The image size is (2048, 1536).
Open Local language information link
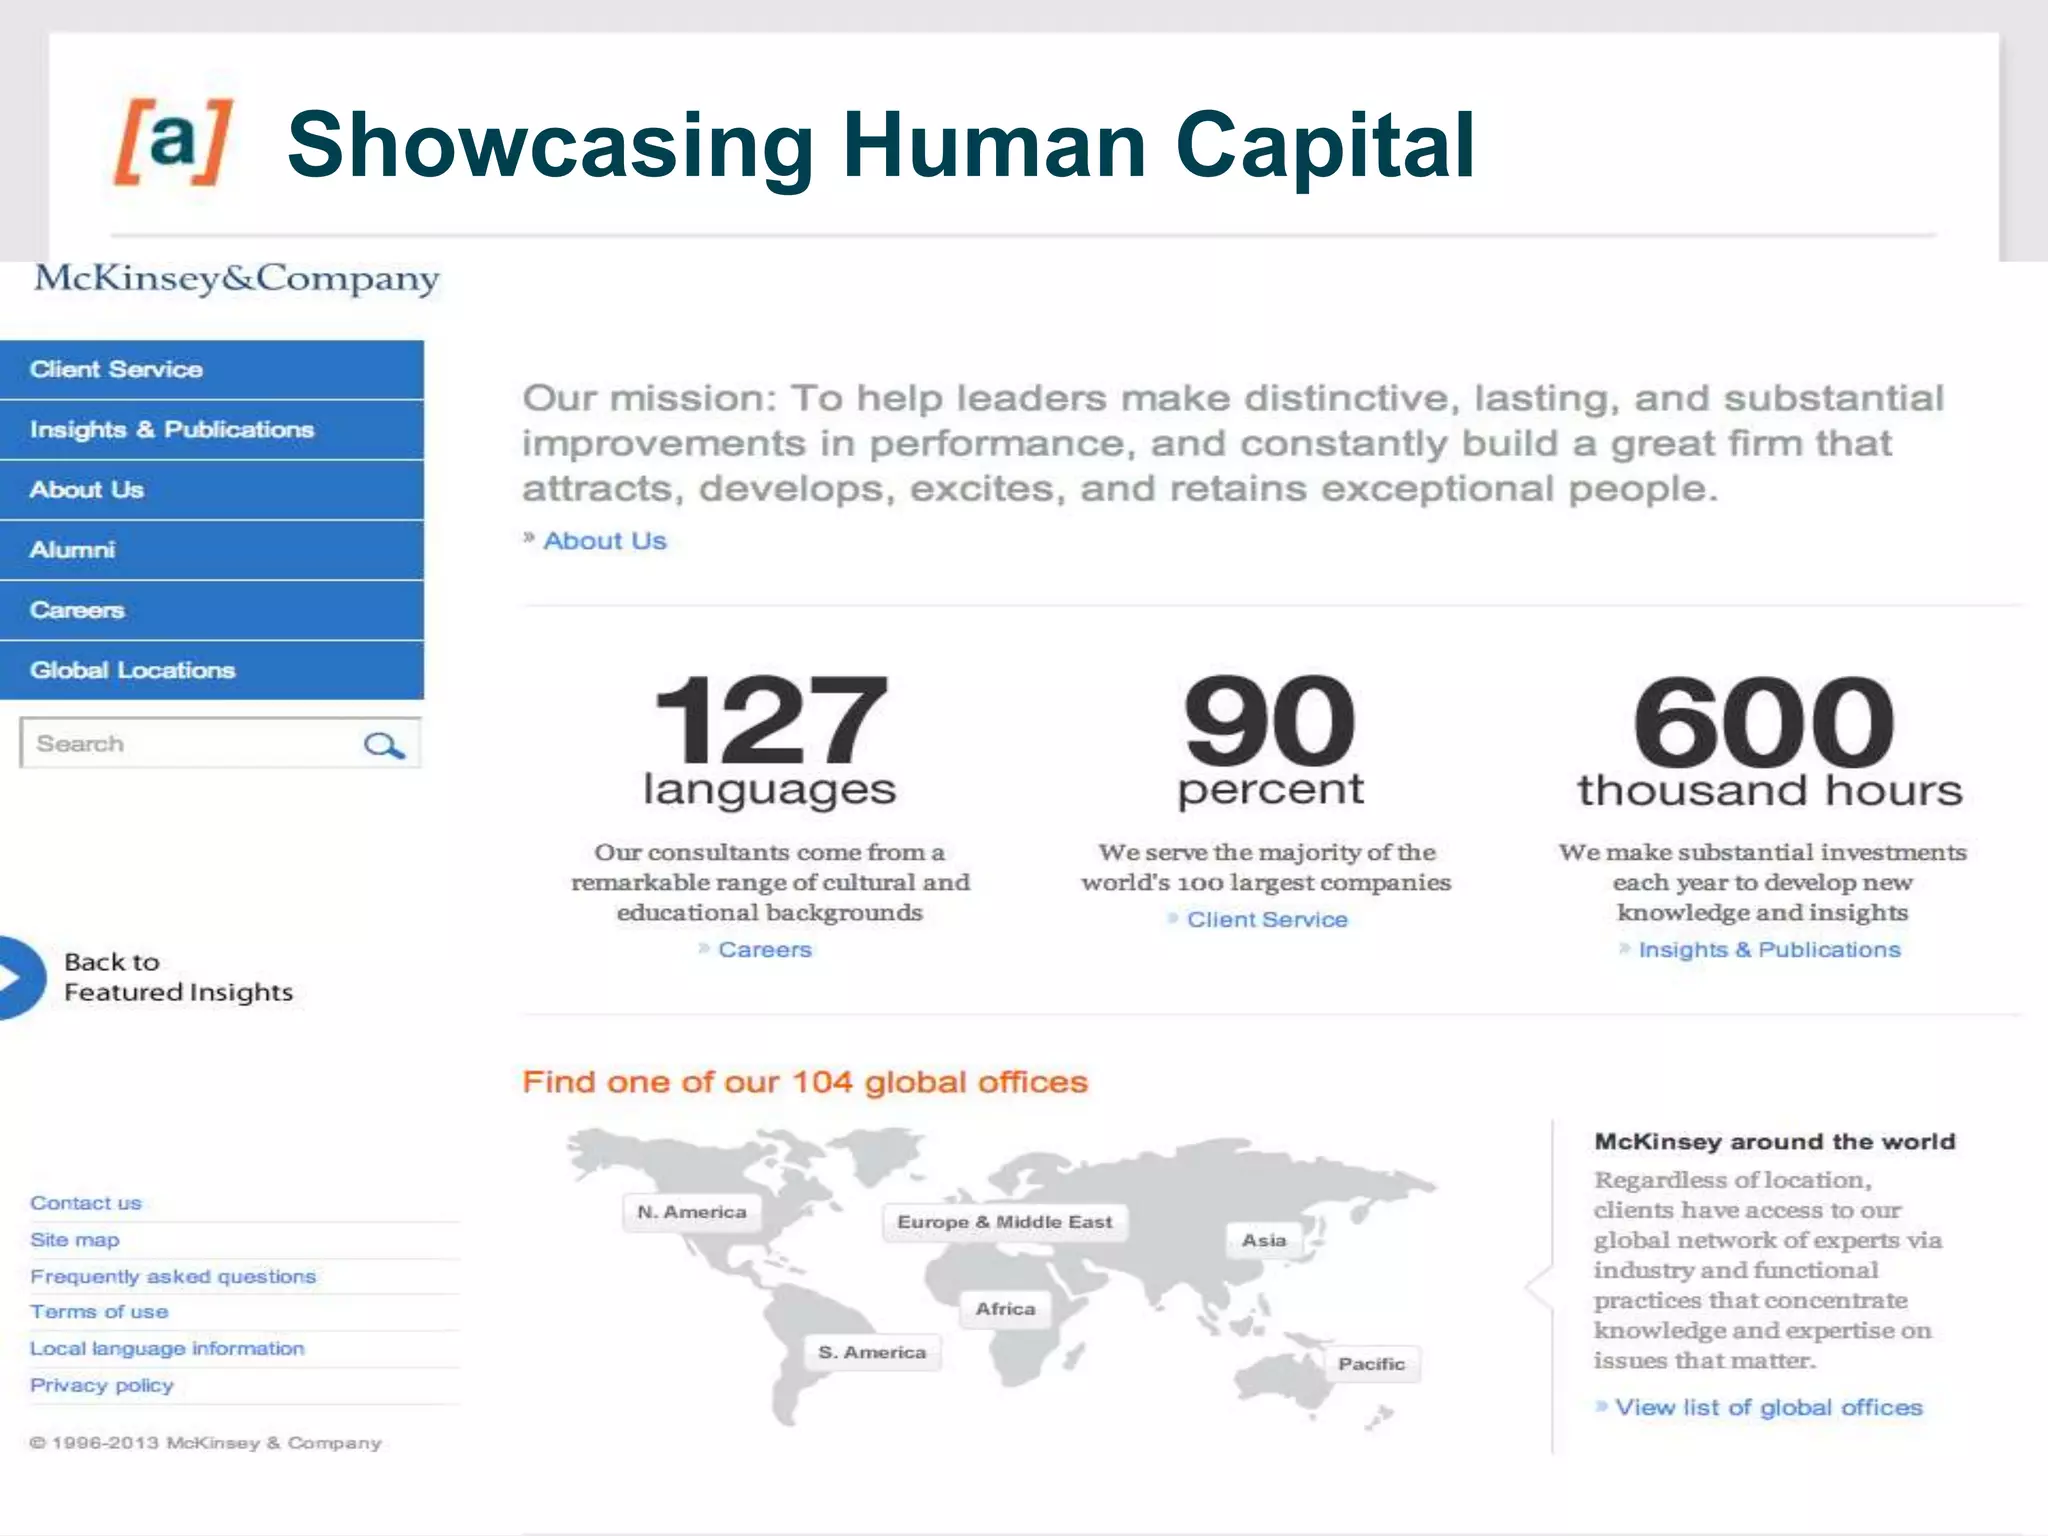coord(167,1348)
